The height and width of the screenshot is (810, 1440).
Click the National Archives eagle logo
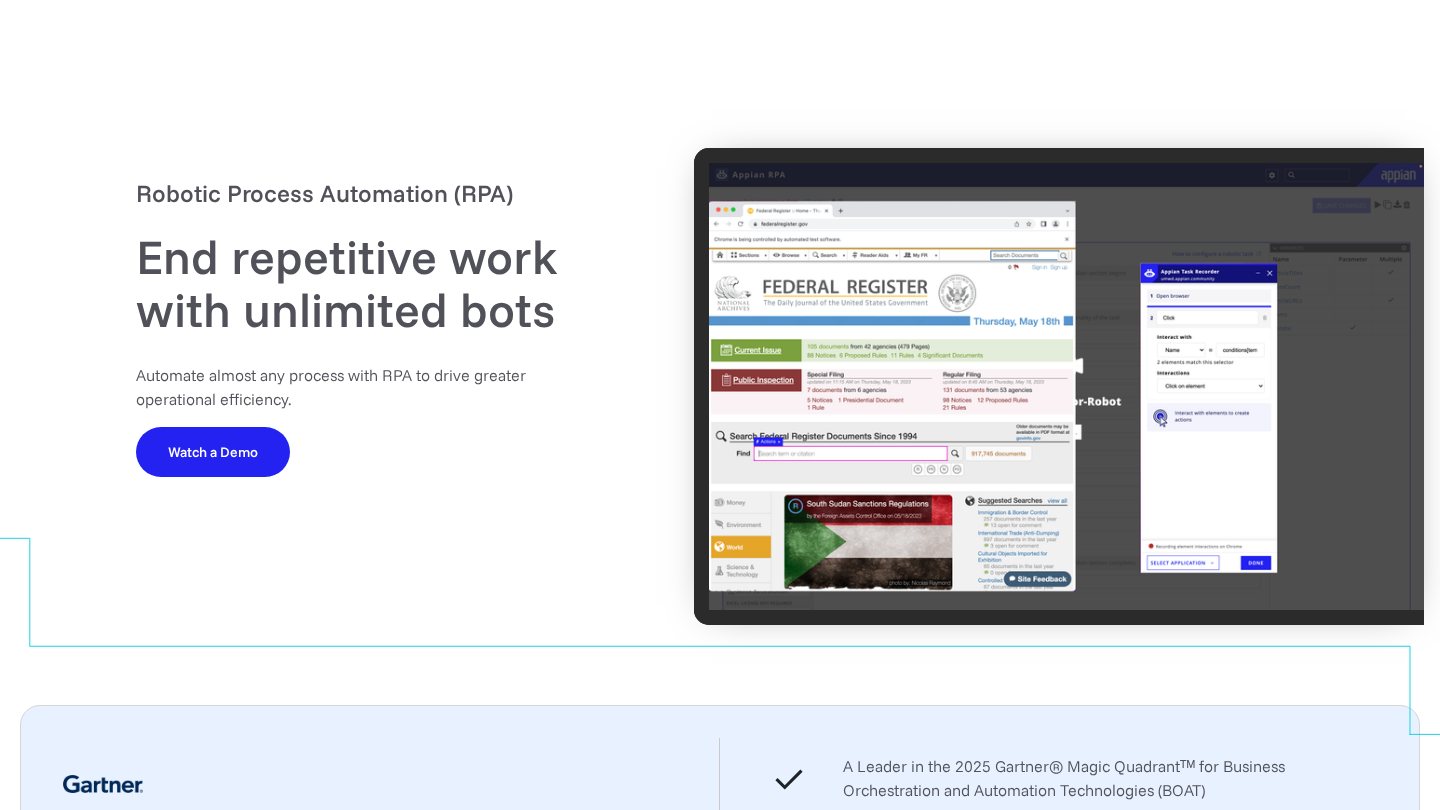[732, 292]
